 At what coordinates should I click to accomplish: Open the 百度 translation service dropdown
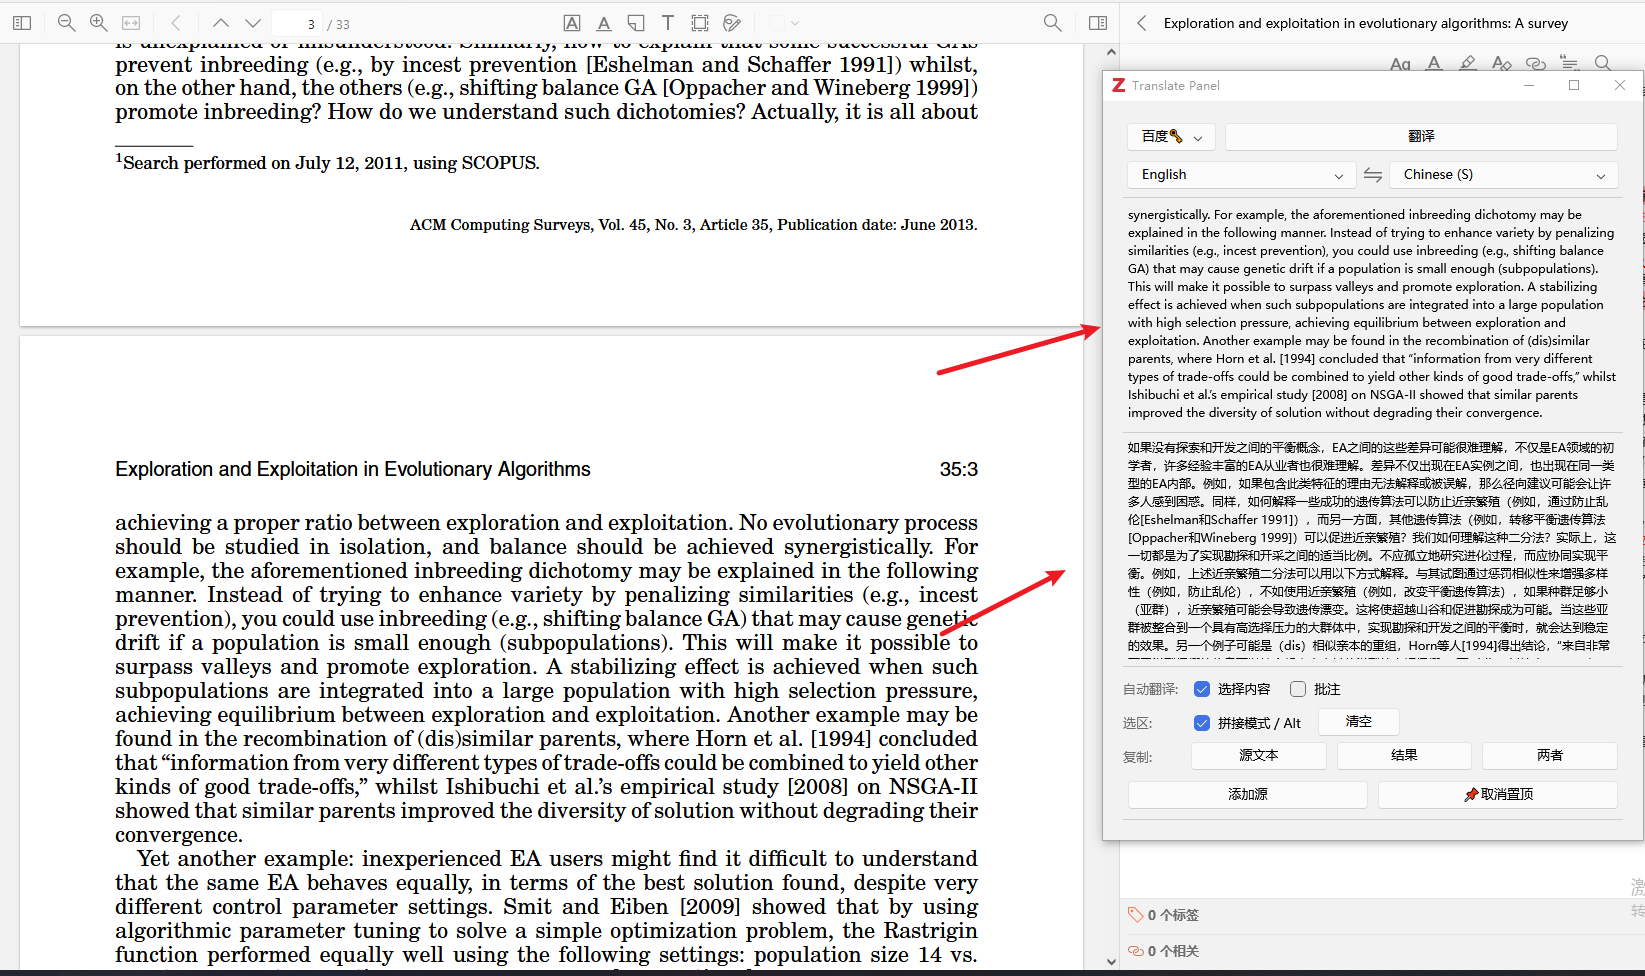(x=1171, y=137)
